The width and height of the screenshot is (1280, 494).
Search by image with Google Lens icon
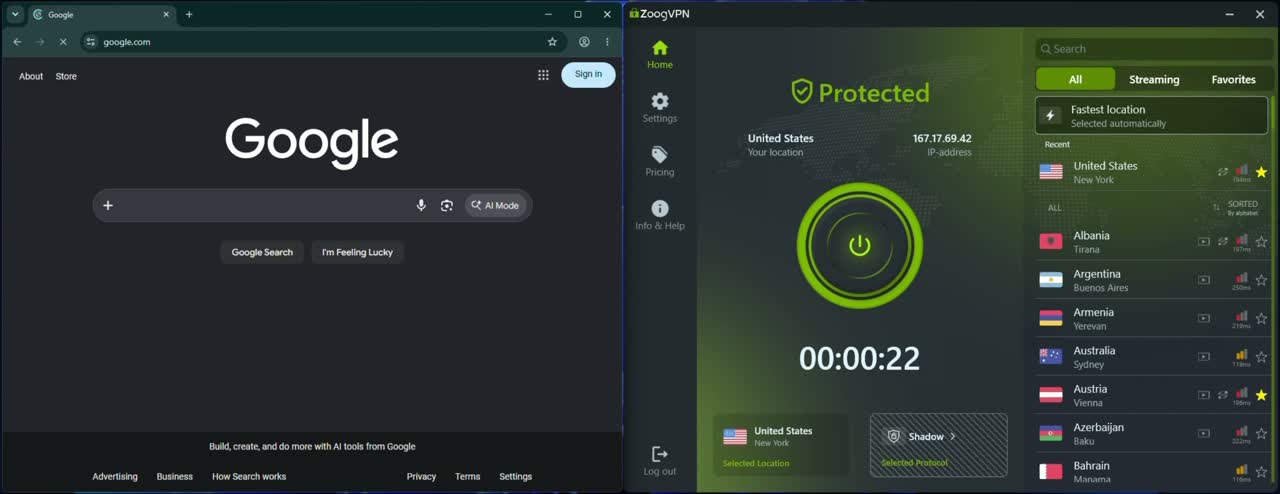click(447, 205)
